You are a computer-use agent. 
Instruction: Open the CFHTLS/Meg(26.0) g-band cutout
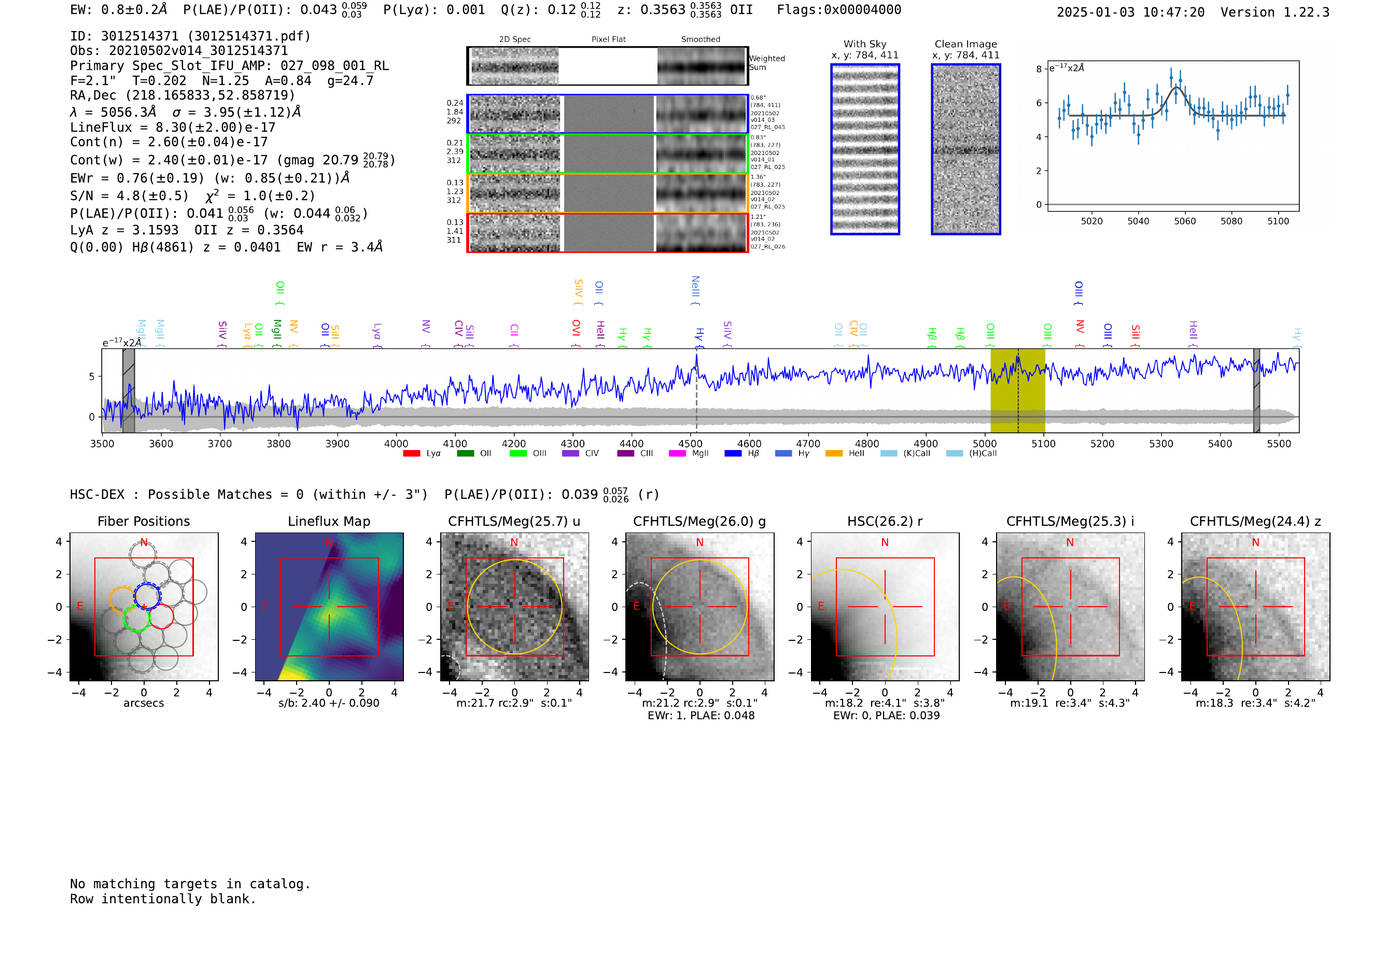click(x=699, y=607)
